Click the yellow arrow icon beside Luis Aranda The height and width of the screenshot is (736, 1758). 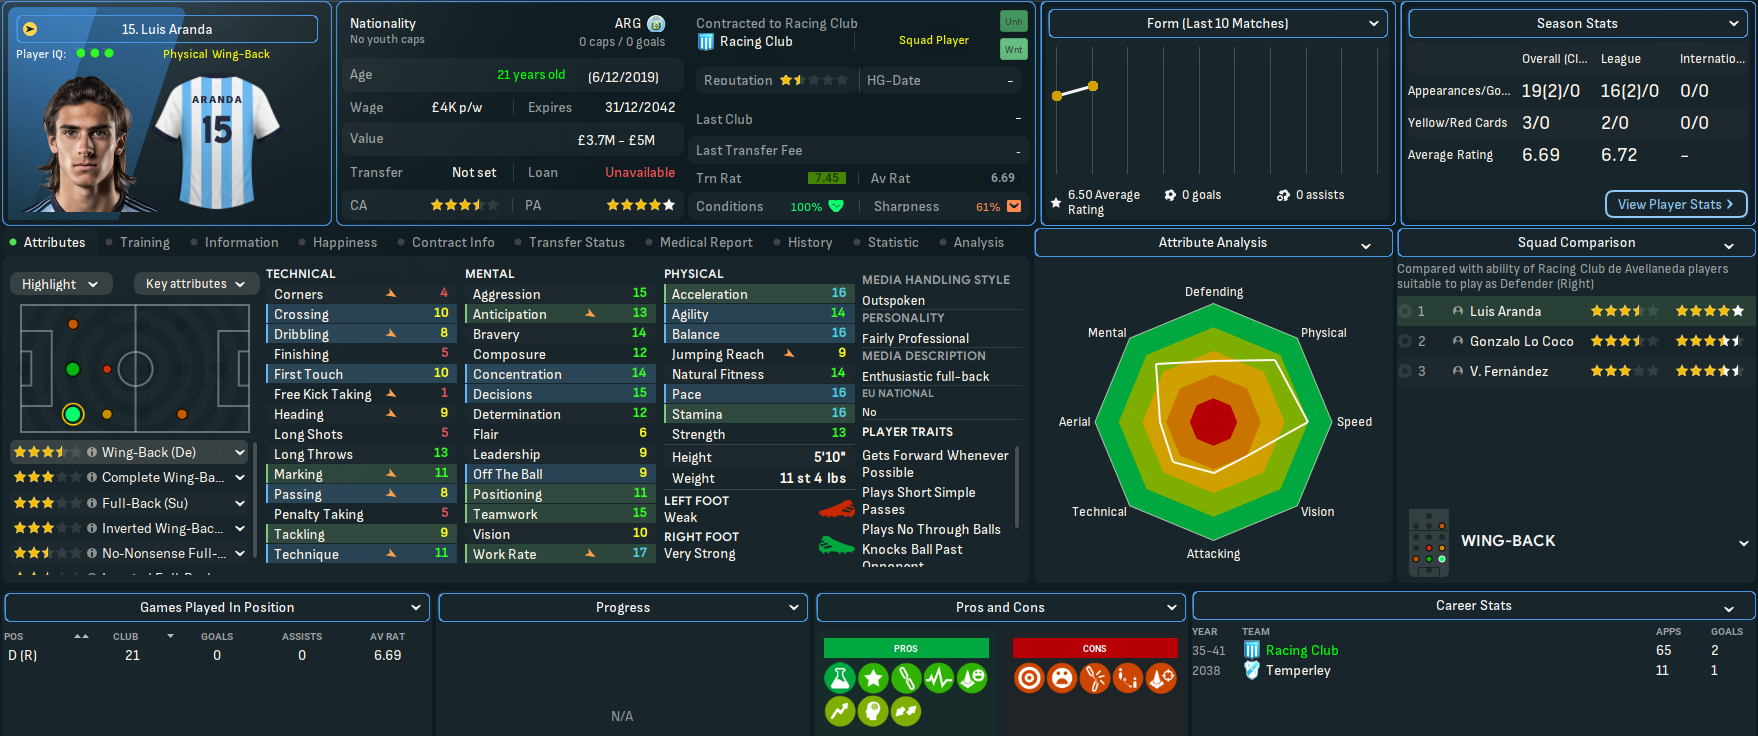pos(30,29)
